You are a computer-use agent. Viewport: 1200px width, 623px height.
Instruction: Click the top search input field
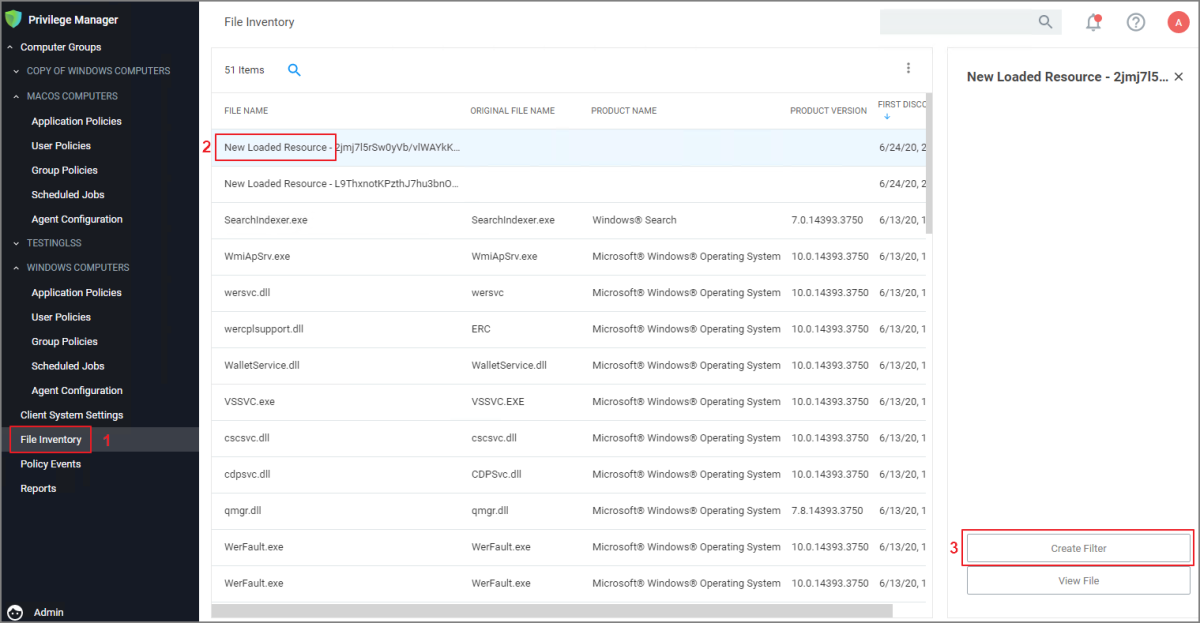point(955,22)
